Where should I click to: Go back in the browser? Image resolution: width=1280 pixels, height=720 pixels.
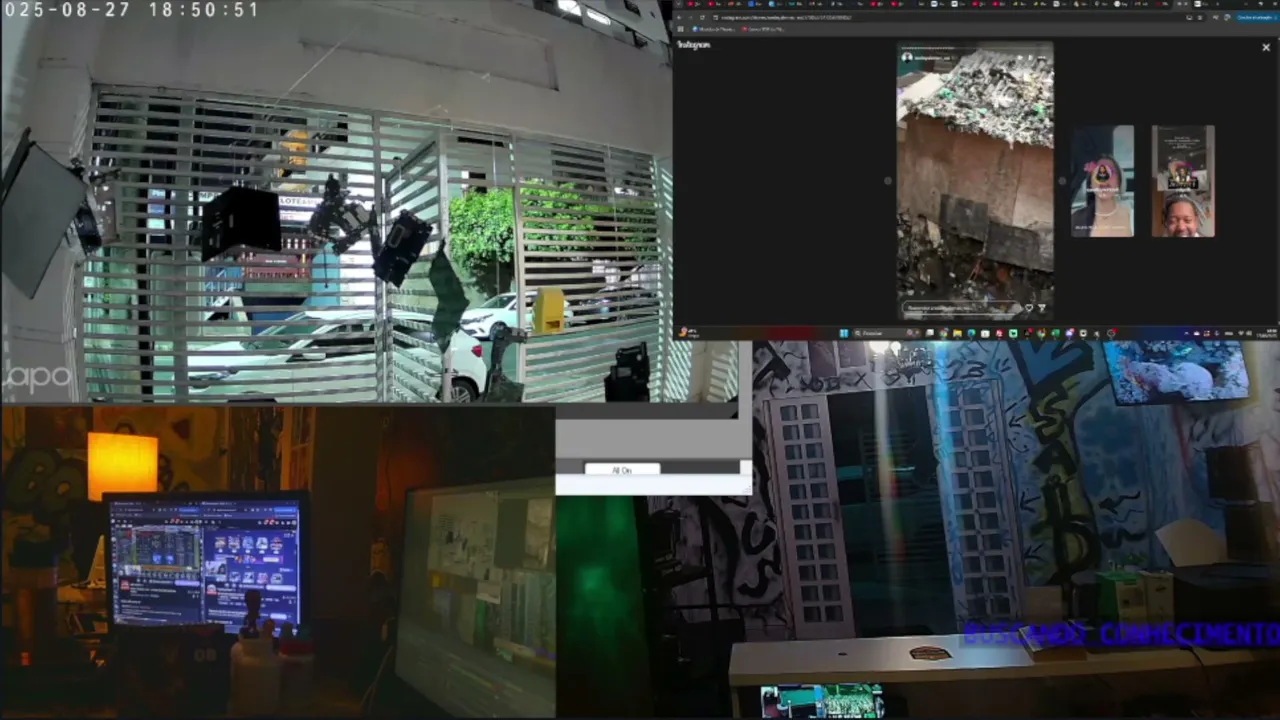[x=679, y=17]
